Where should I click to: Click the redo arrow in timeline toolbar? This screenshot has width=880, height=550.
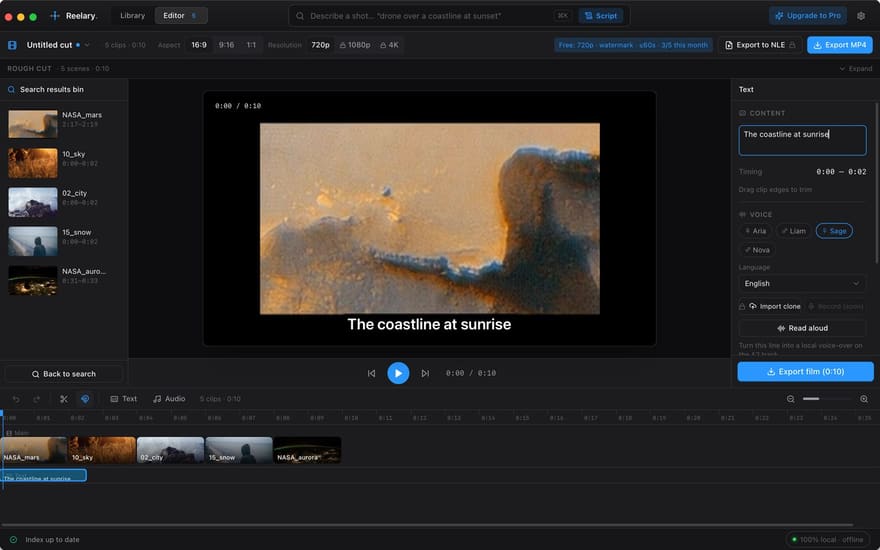click(x=36, y=399)
